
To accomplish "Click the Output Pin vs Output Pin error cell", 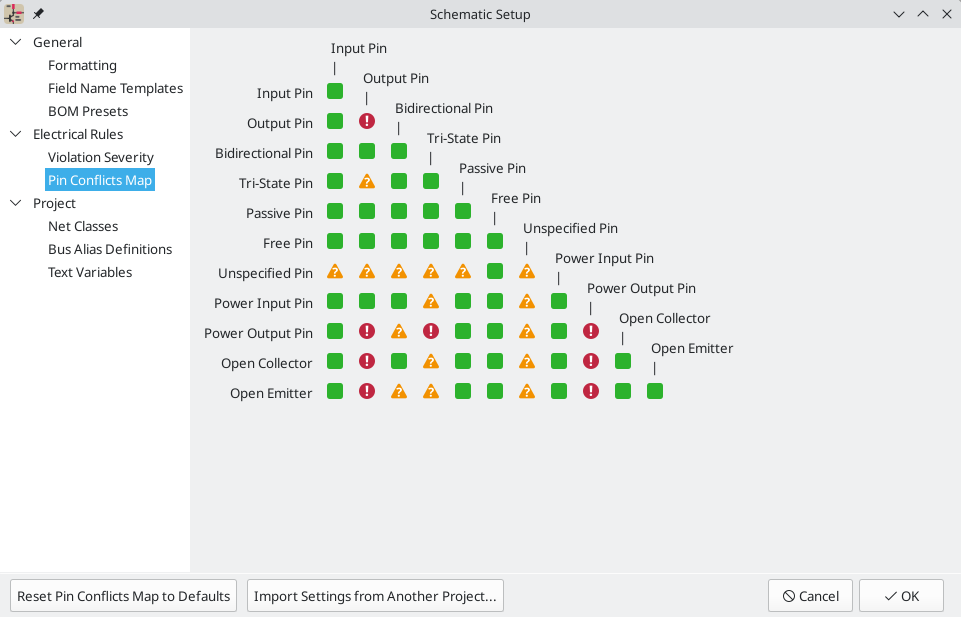I will click(x=367, y=121).
